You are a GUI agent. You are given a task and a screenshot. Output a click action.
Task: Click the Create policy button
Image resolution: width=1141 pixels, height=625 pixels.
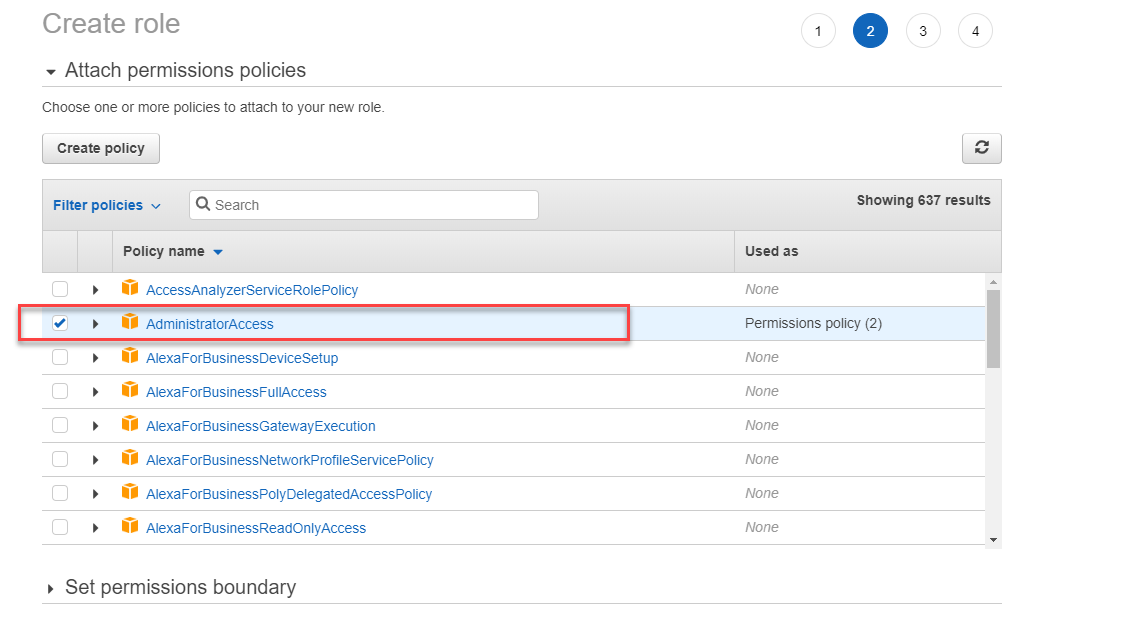coord(101,148)
